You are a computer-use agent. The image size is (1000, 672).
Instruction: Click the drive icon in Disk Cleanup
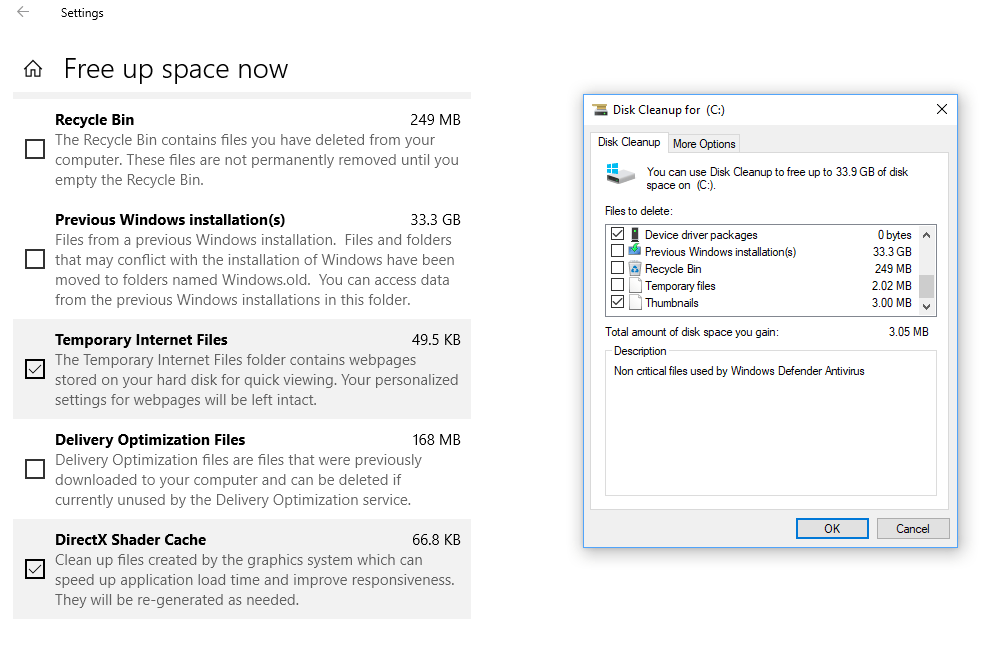[620, 174]
